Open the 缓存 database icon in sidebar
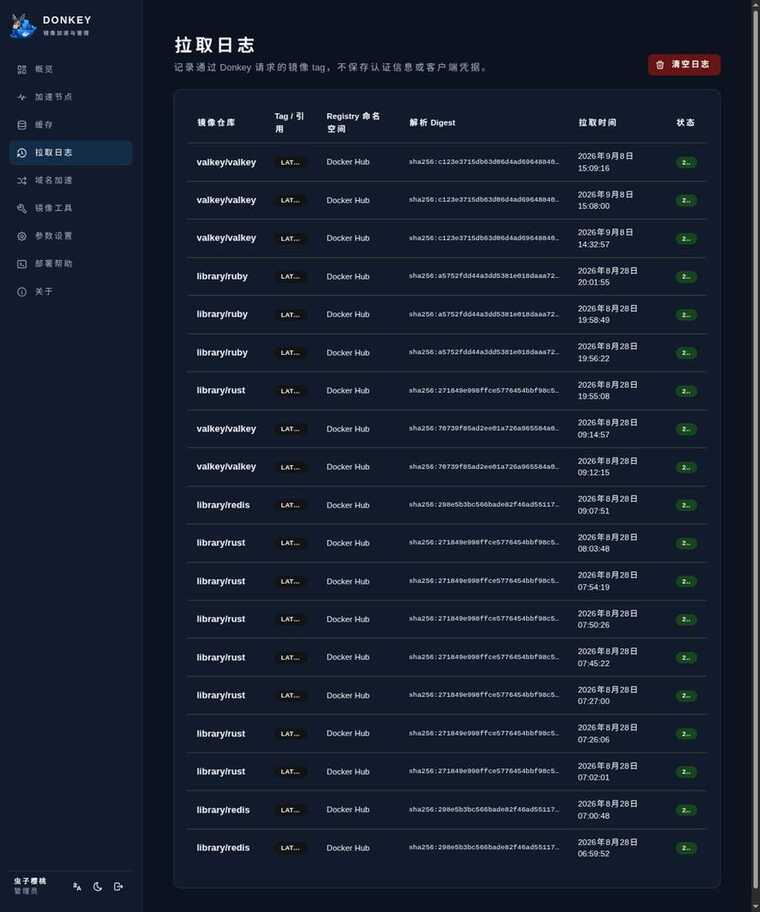The height and width of the screenshot is (912, 760). click(x=22, y=125)
